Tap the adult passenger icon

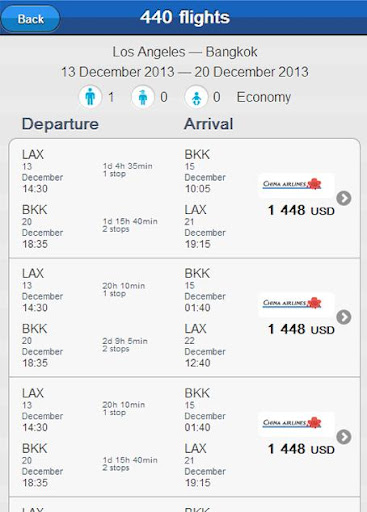(x=90, y=97)
